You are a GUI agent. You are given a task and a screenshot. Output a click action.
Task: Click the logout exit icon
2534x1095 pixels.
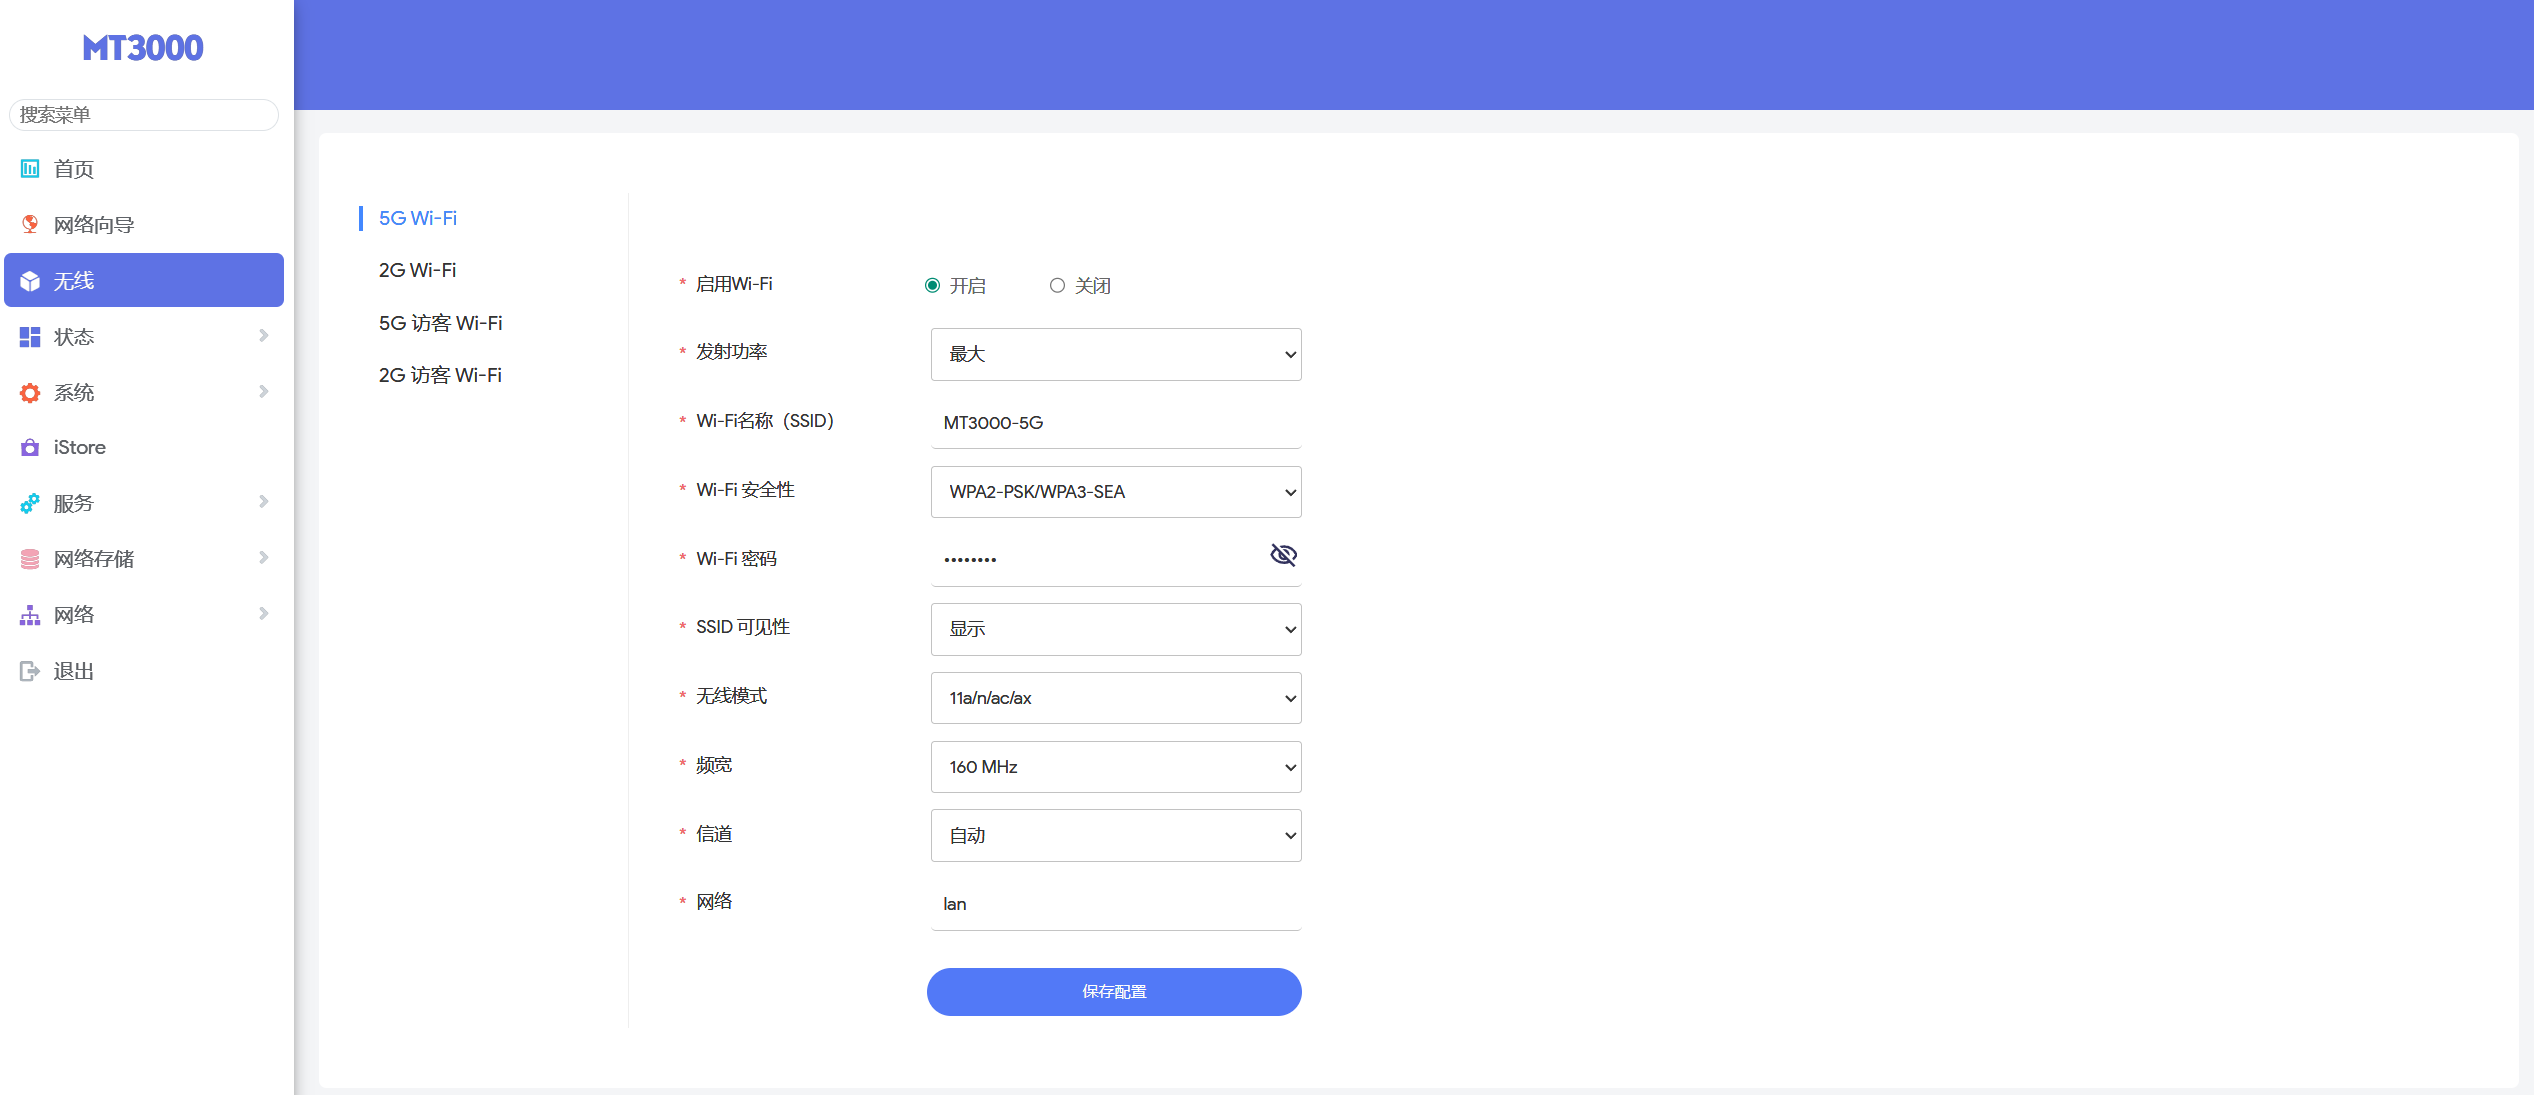click(x=30, y=671)
